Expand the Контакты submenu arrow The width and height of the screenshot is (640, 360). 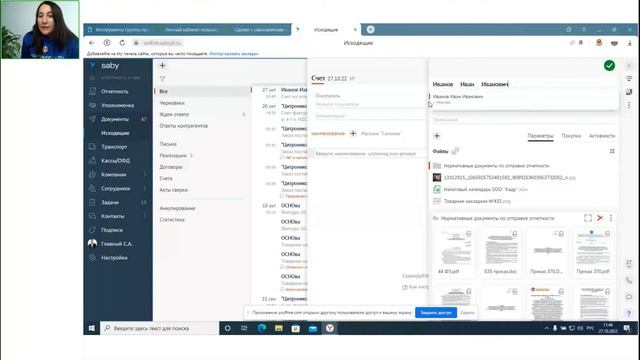coord(145,216)
